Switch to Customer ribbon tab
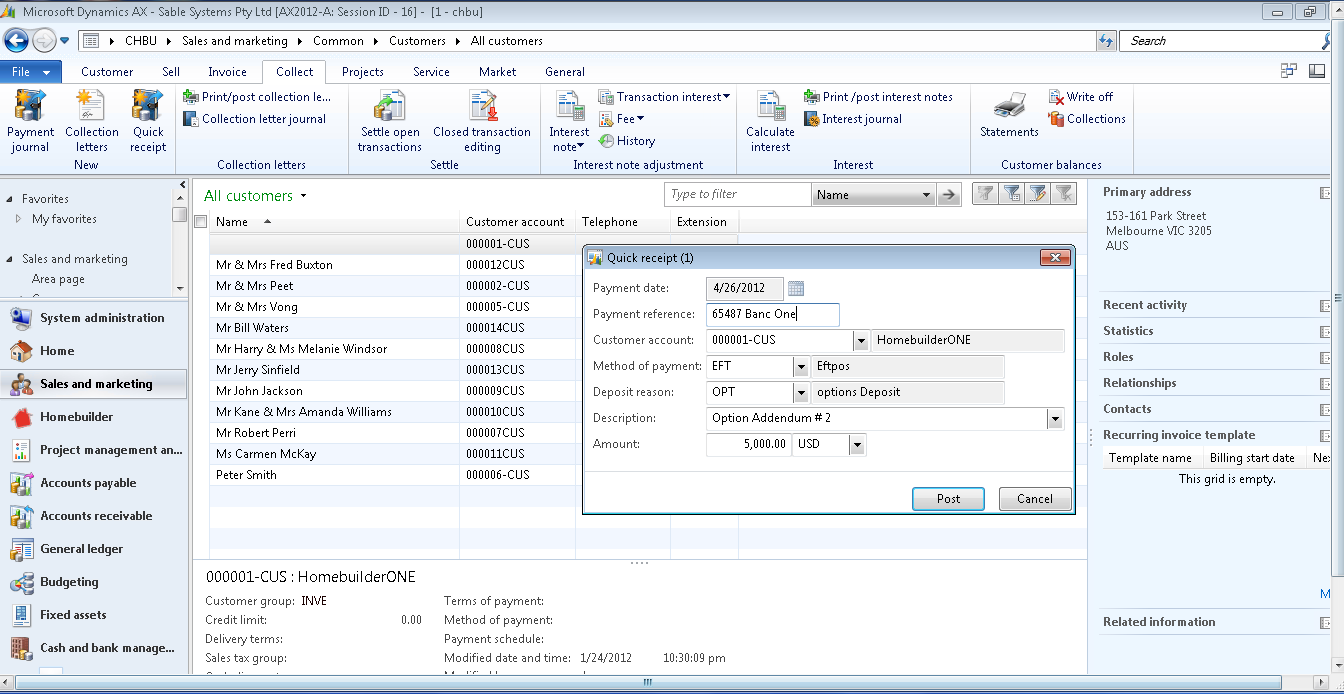The image size is (1344, 694). pyautogui.click(x=107, y=72)
